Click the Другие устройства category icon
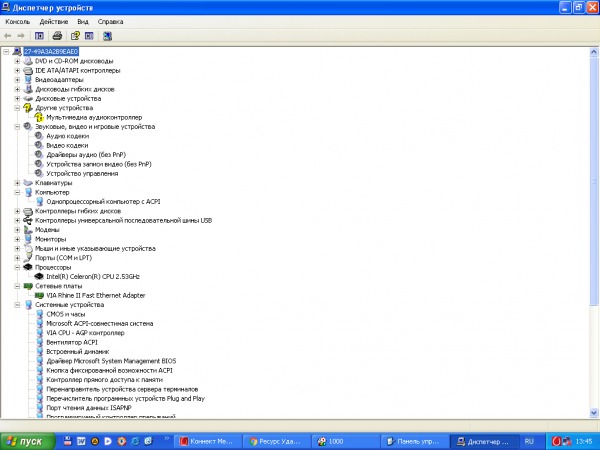Viewport: 600px width, 450px height. [x=28, y=108]
